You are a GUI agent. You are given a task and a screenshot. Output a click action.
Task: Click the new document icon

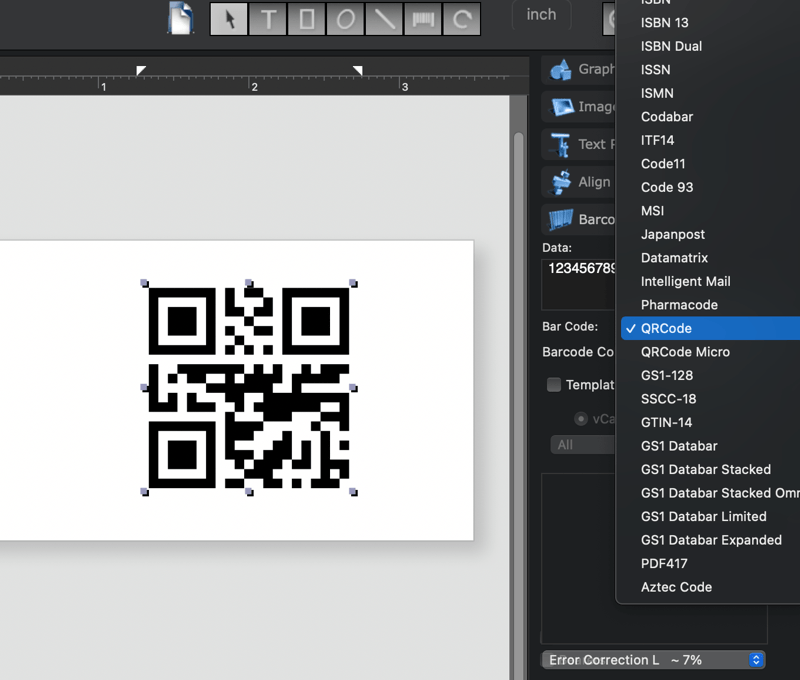(180, 15)
